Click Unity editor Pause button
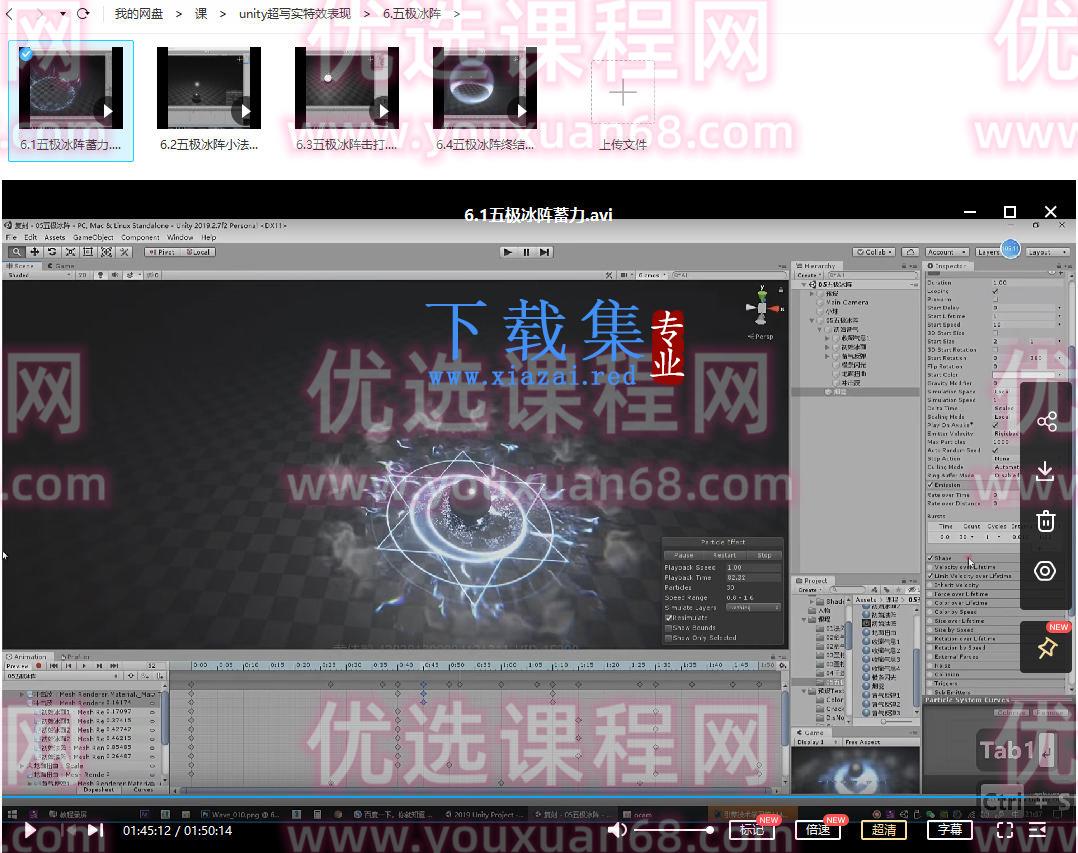 point(526,252)
